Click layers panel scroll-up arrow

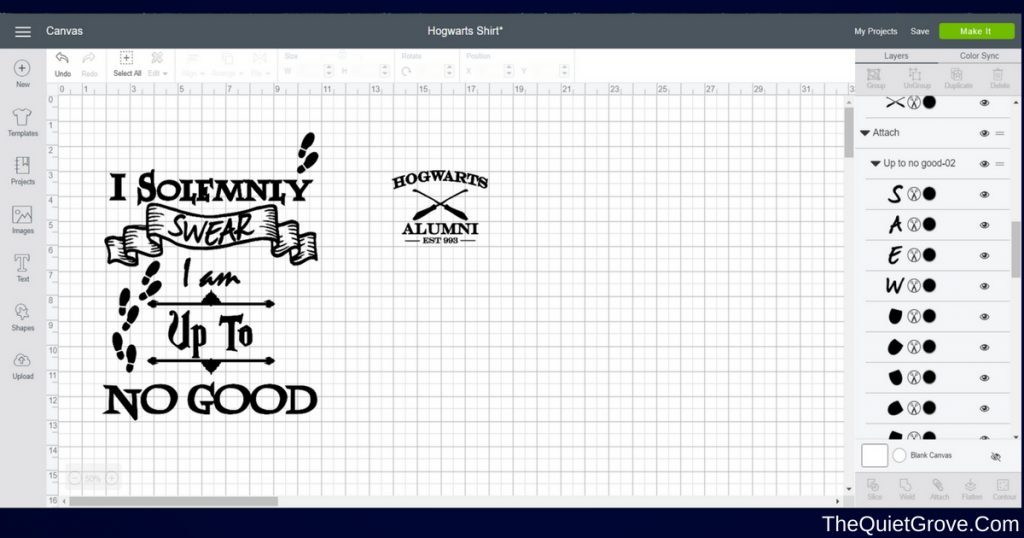[1016, 103]
